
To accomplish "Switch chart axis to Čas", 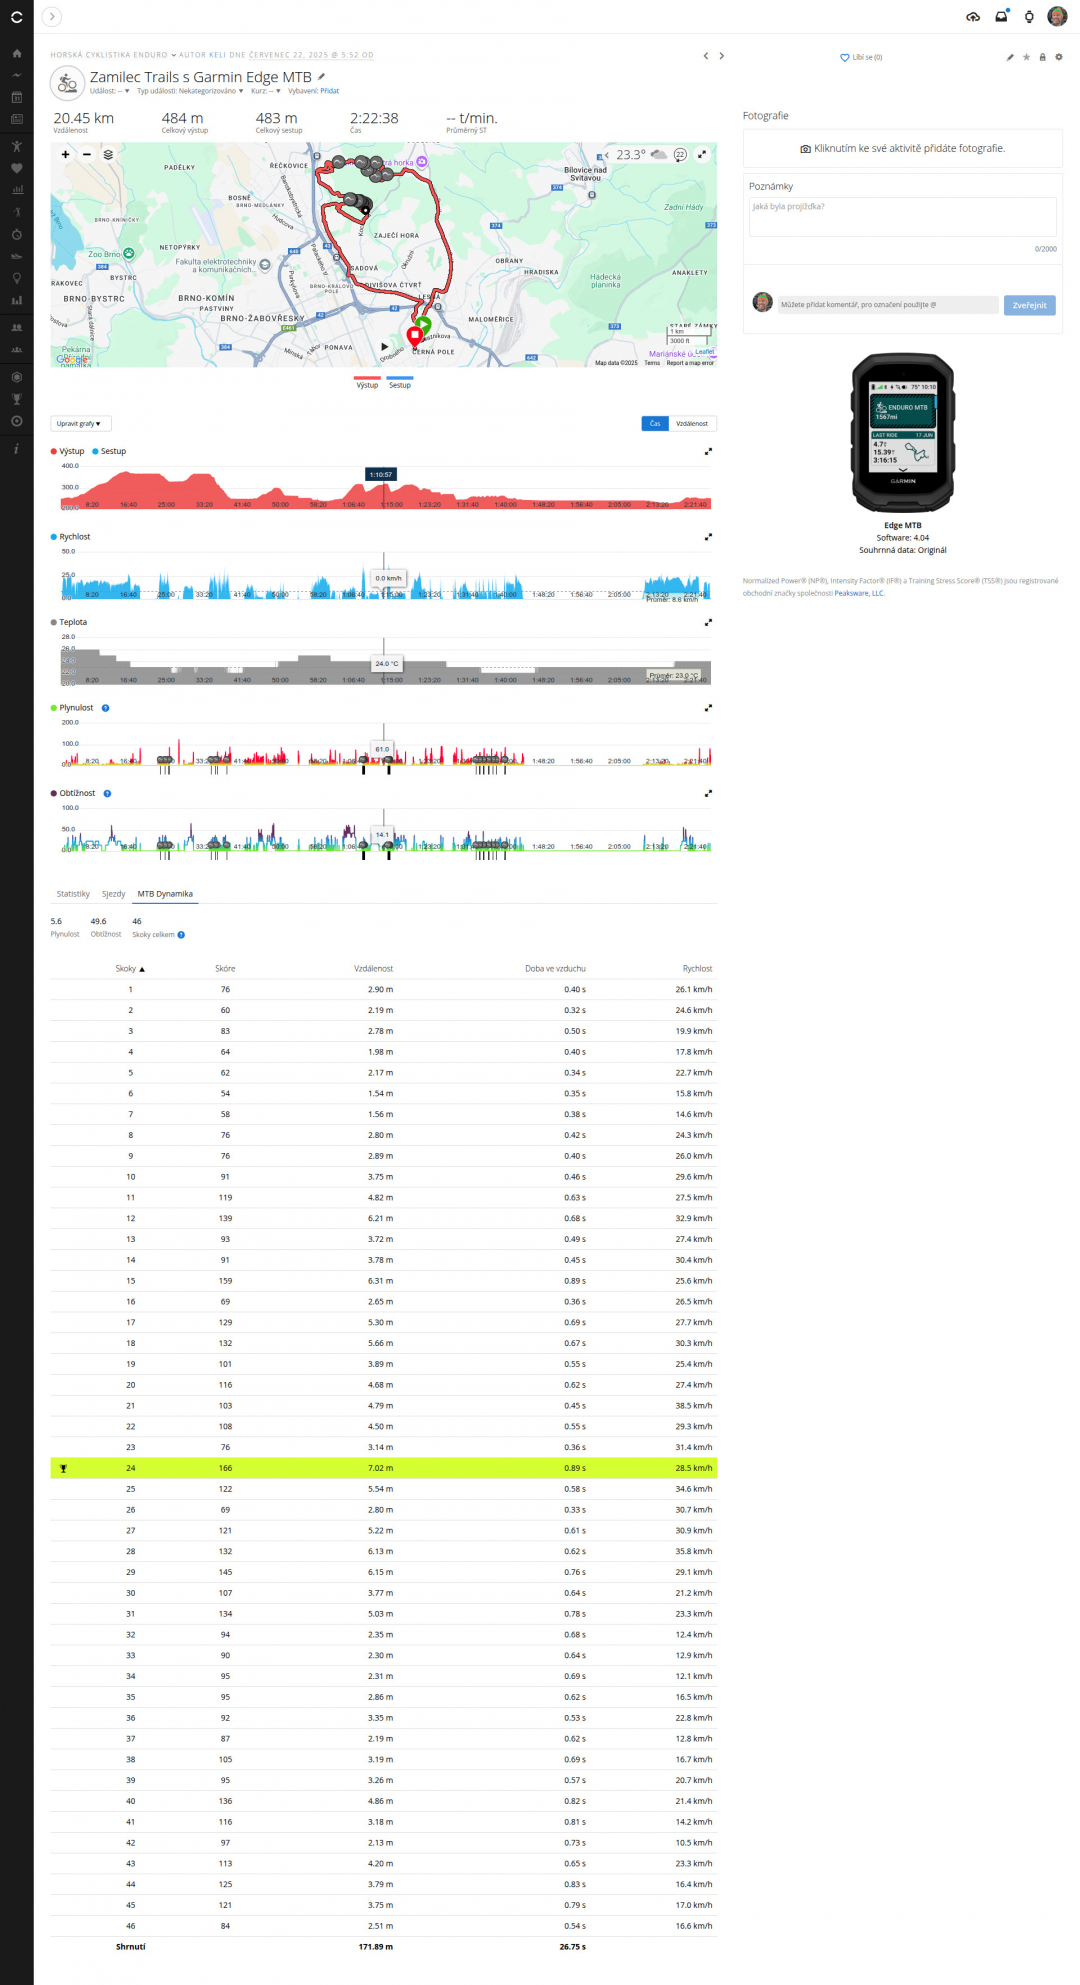I will (x=655, y=424).
